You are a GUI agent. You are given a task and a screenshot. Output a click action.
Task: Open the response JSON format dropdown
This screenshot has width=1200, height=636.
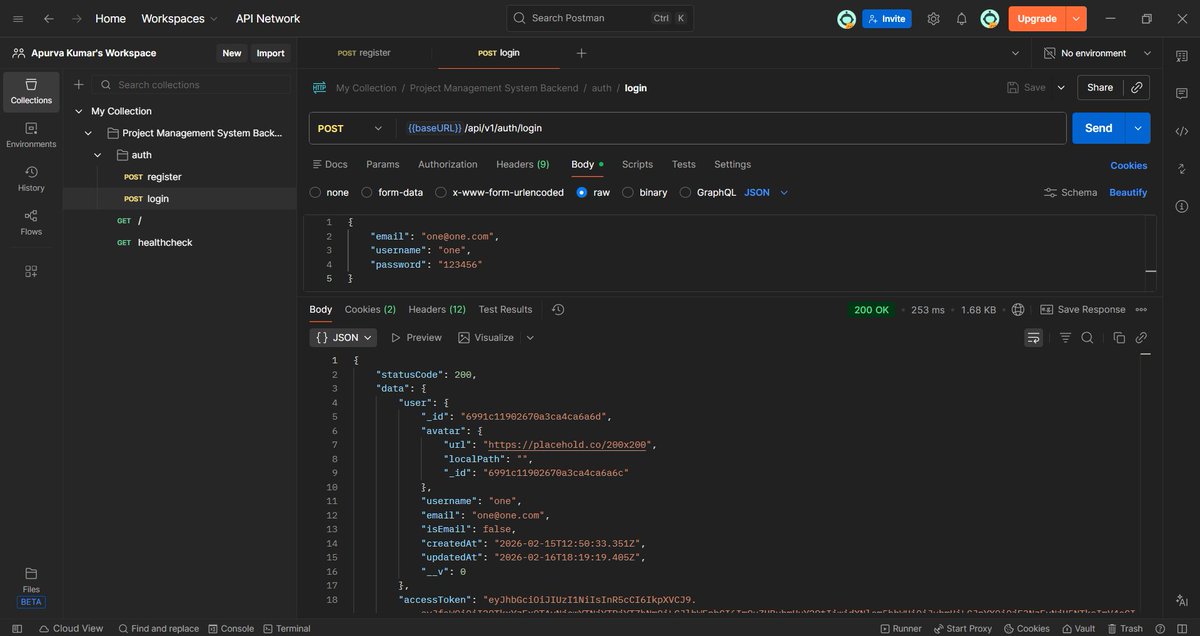[x=343, y=338]
